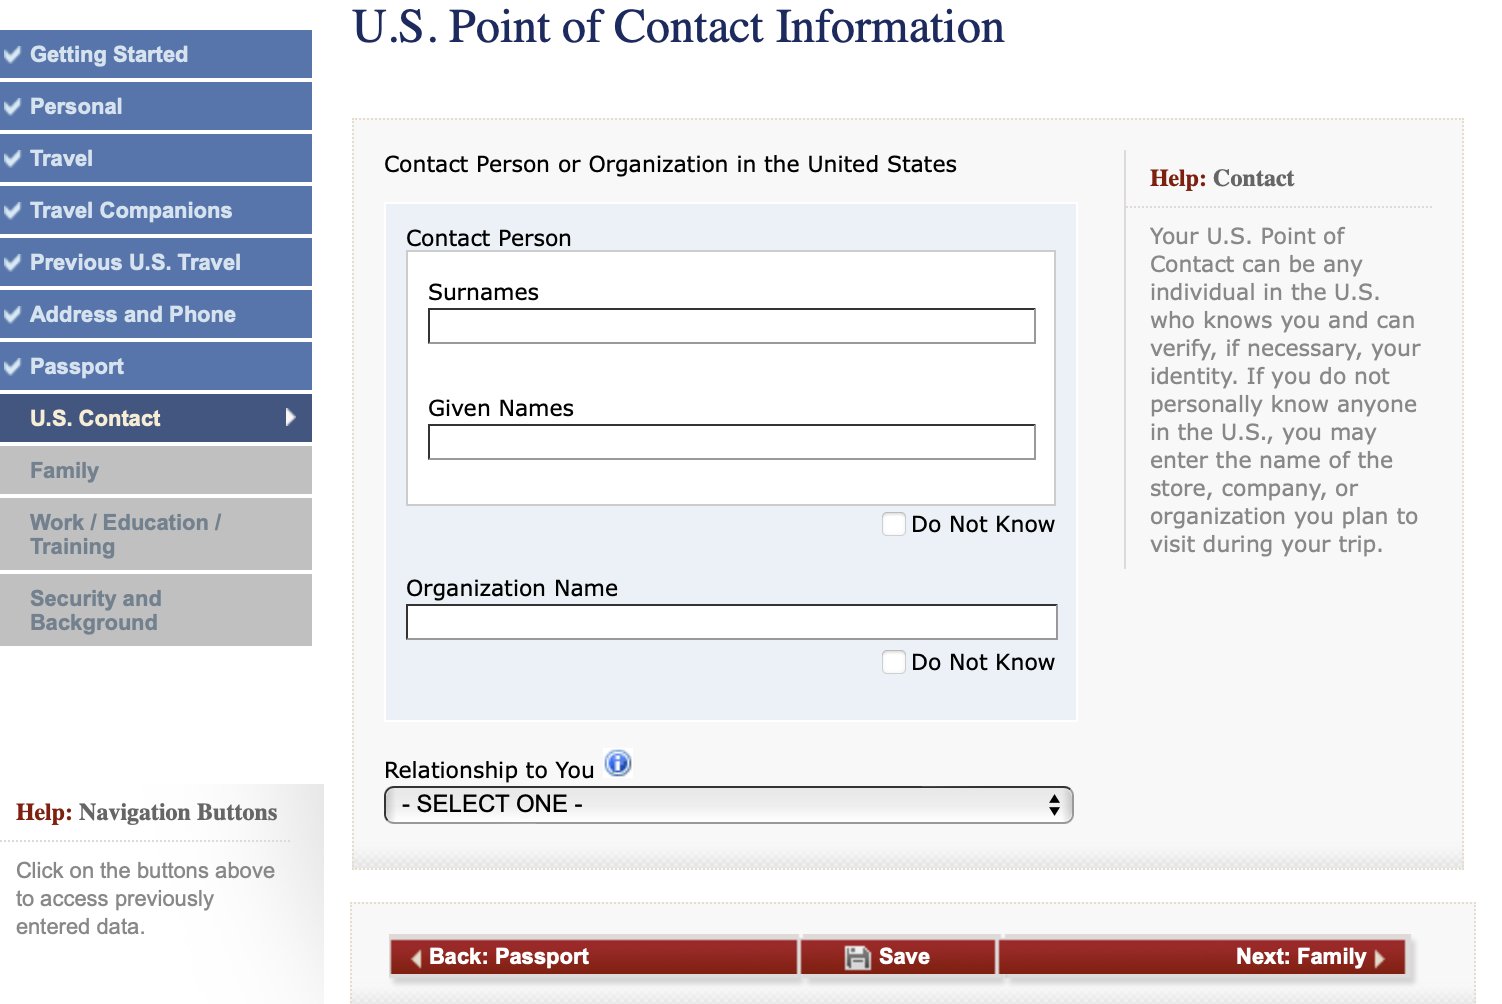The height and width of the screenshot is (1004, 1502).
Task: Click the checkmark beside Travel Companions
Action: tap(12, 210)
